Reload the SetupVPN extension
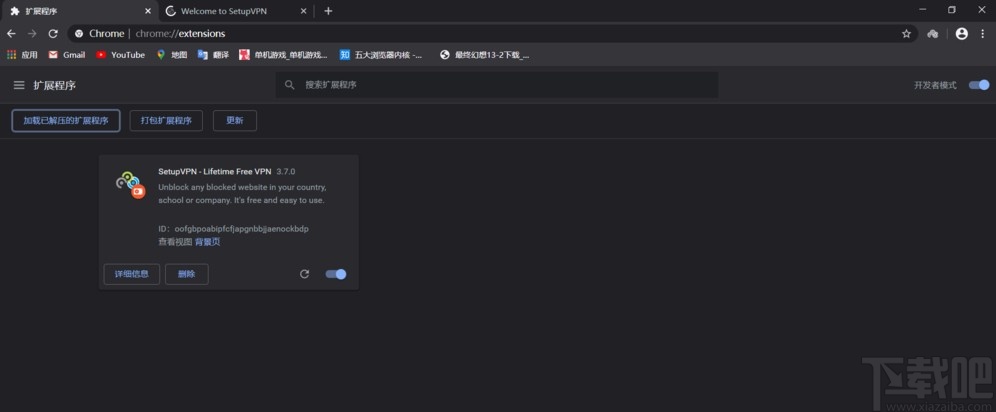996x412 pixels. point(304,274)
